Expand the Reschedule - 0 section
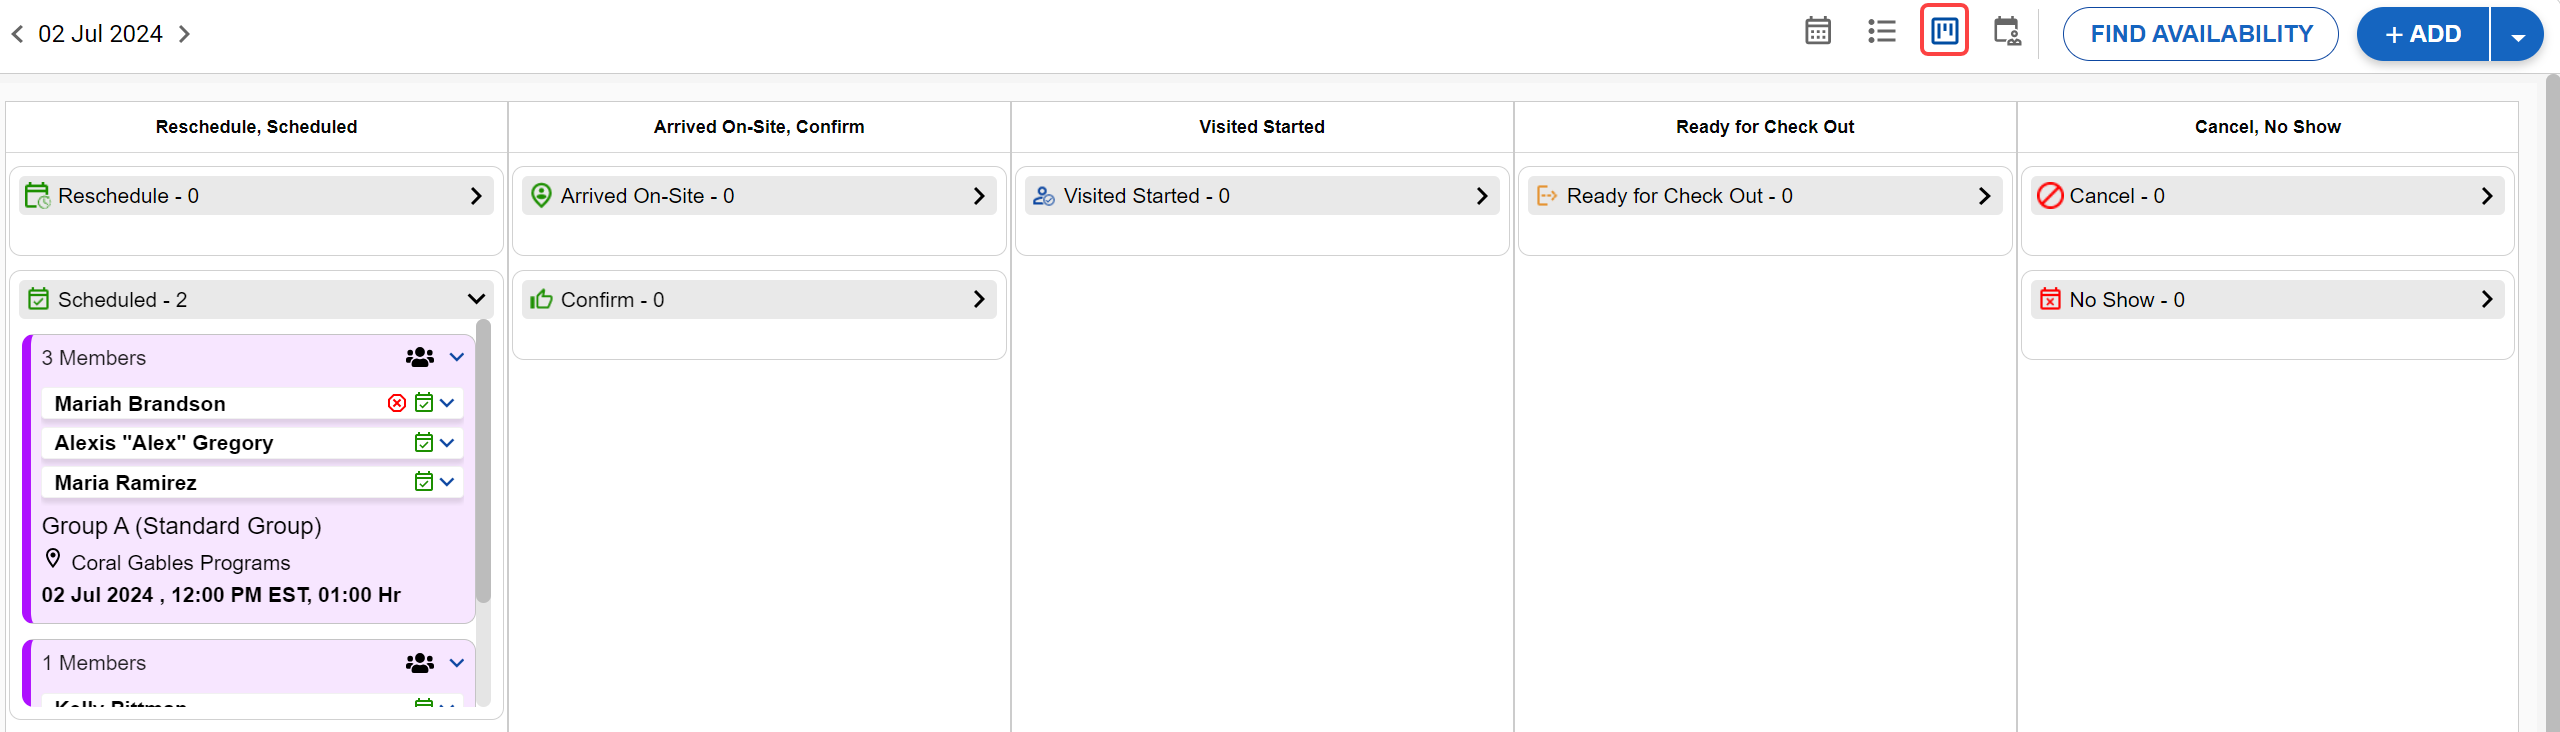This screenshot has height=732, width=2560. click(x=476, y=196)
